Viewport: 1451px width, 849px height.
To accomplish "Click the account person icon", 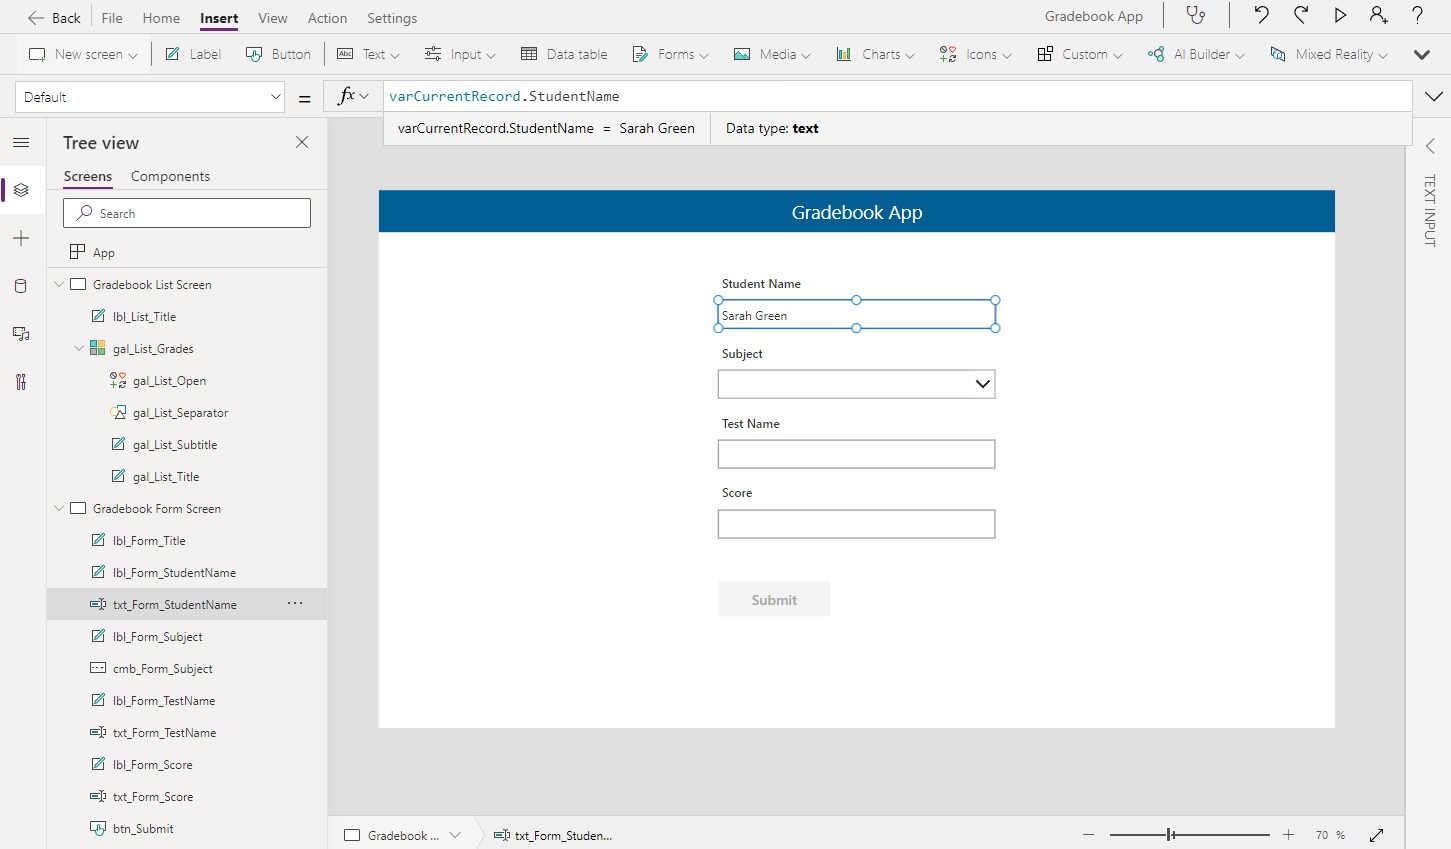I will (1379, 15).
